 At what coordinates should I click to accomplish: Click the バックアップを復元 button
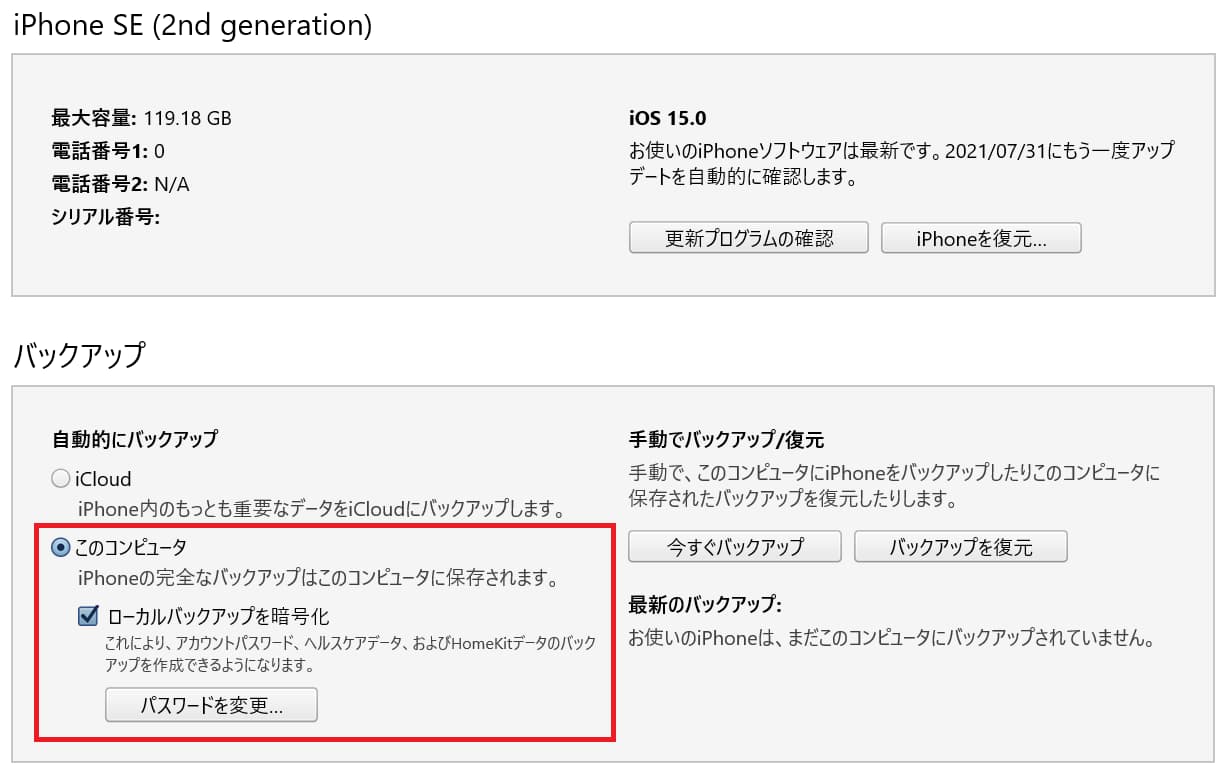pyautogui.click(x=961, y=547)
